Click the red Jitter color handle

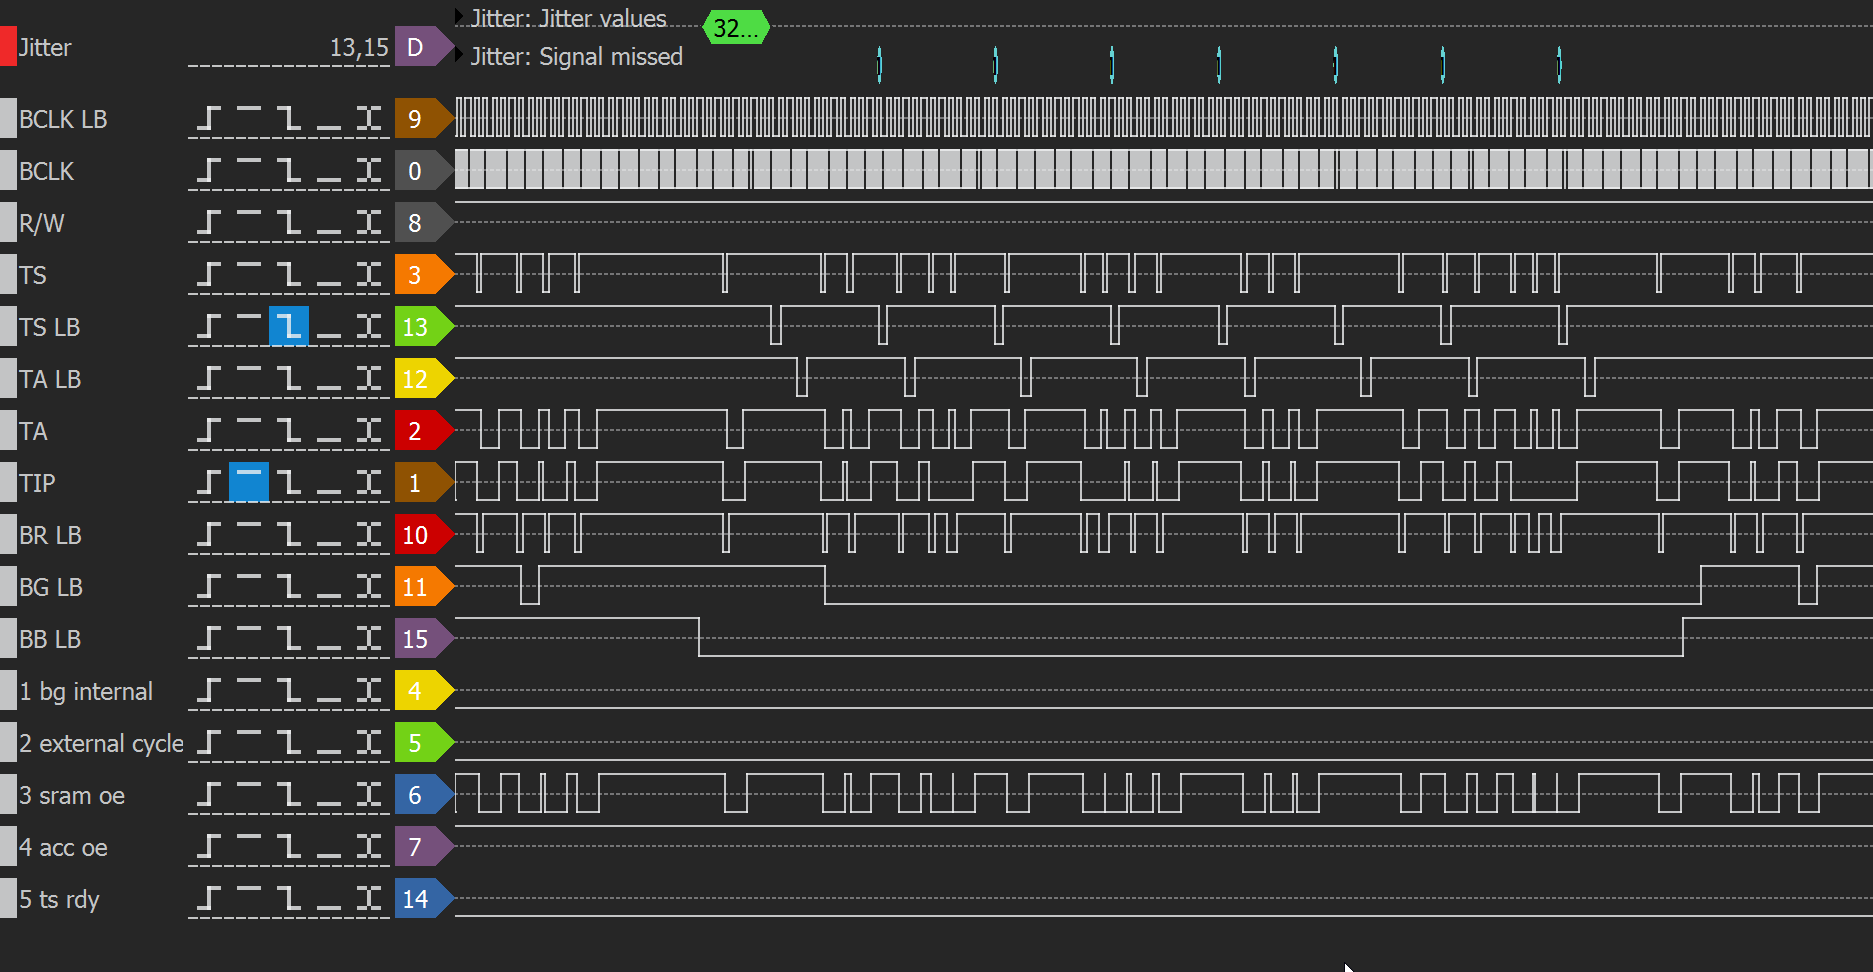pos(9,47)
